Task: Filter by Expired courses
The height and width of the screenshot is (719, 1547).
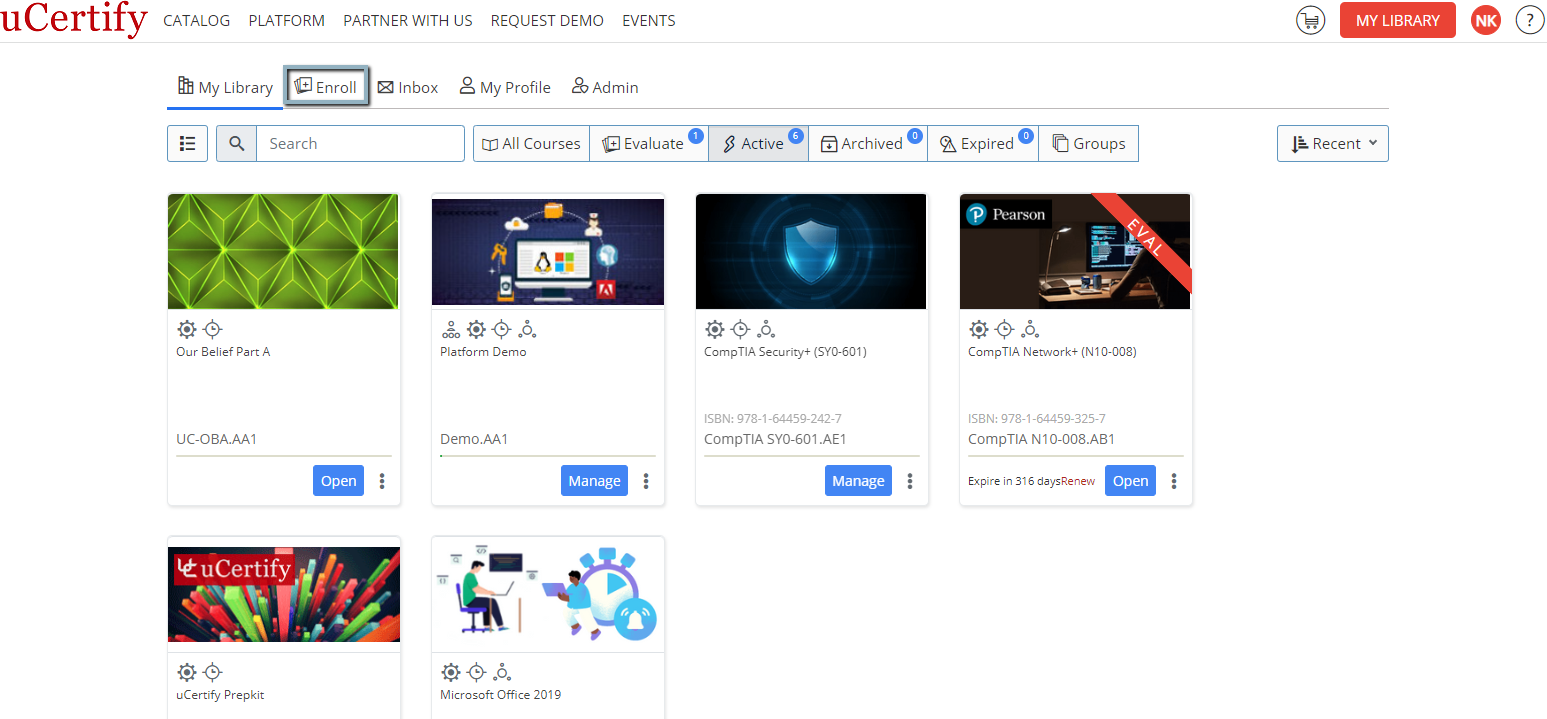Action: click(x=982, y=143)
